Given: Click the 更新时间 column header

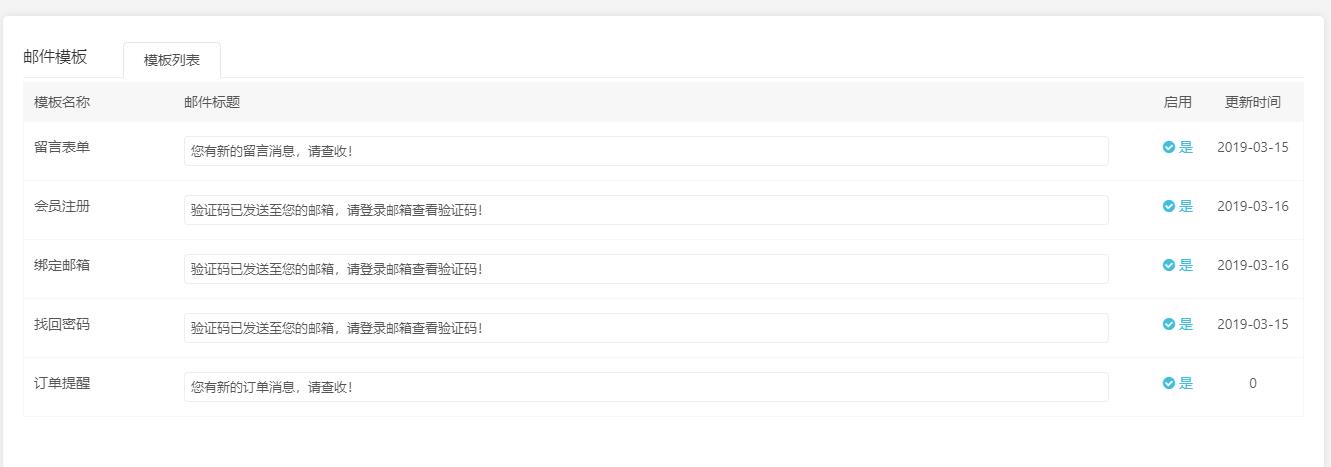Looking at the screenshot, I should [x=1252, y=102].
